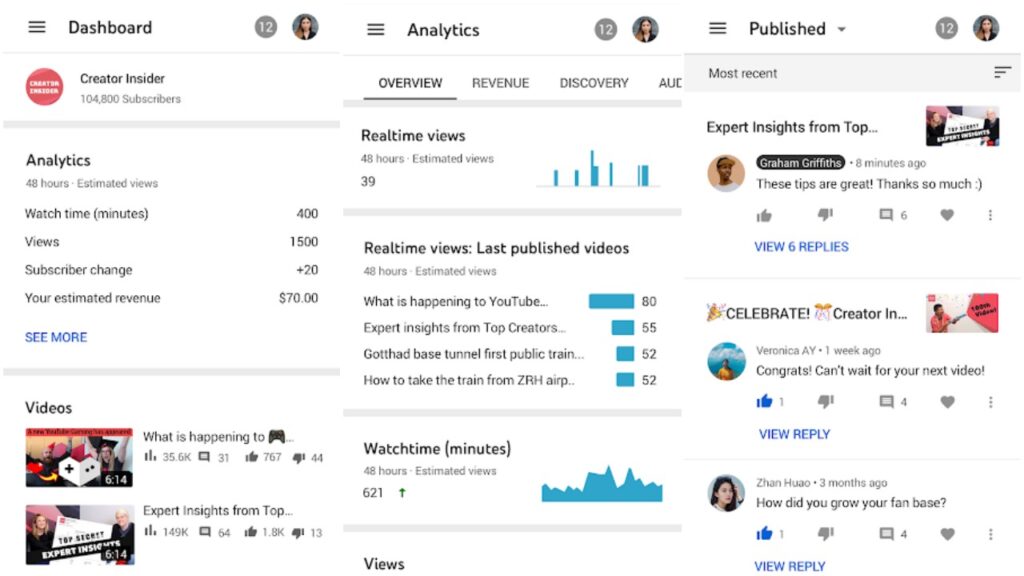Heart Veronica AY's comment

[947, 402]
